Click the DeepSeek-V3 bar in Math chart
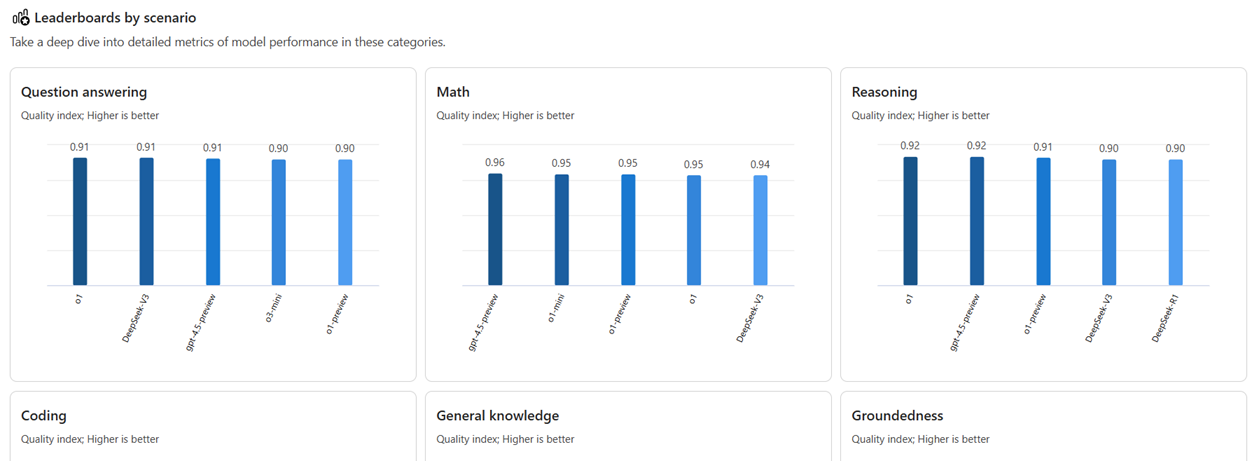Screen dimensions: 1252x461 click(760, 230)
